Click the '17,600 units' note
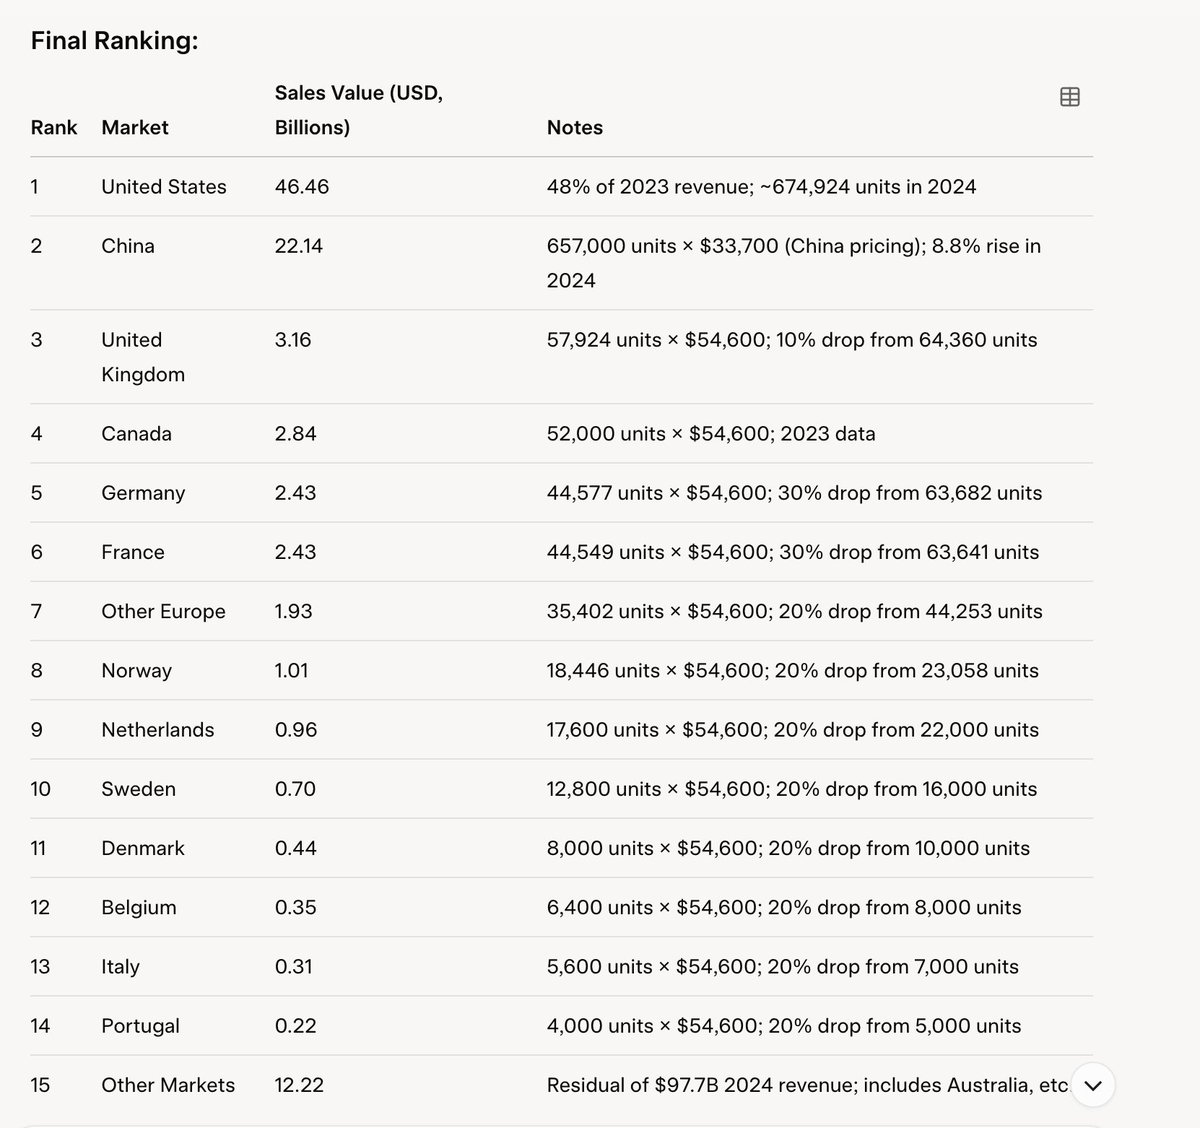 point(793,730)
